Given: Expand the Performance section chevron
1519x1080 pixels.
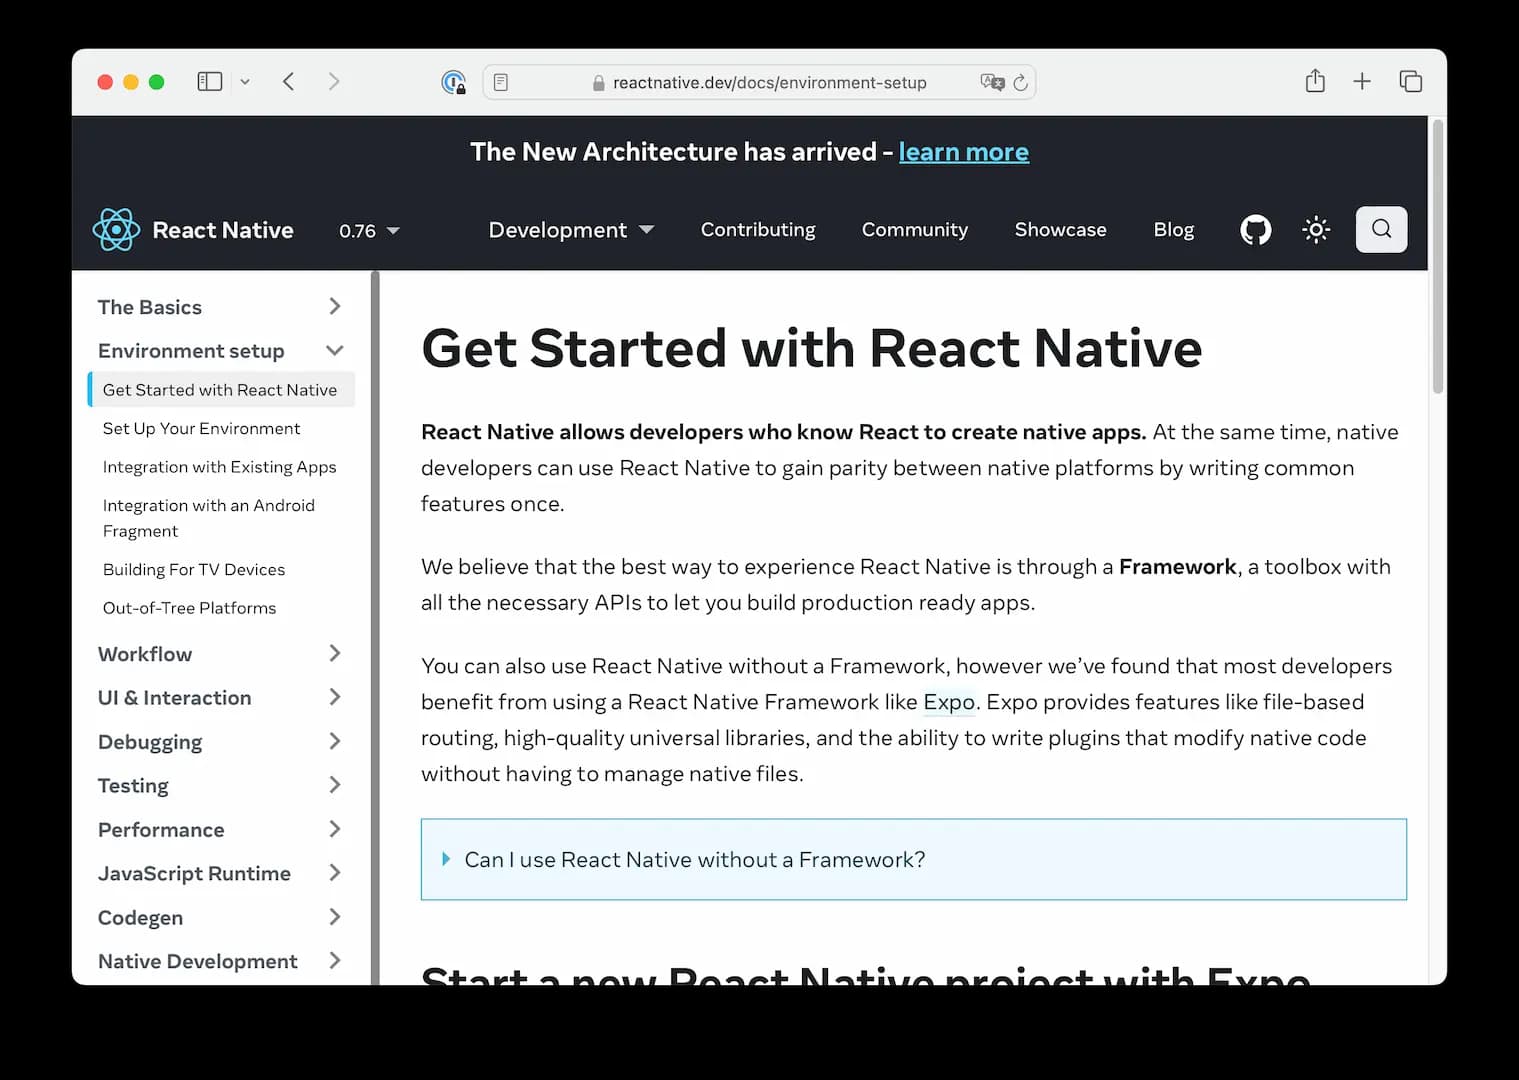Looking at the screenshot, I should (335, 830).
